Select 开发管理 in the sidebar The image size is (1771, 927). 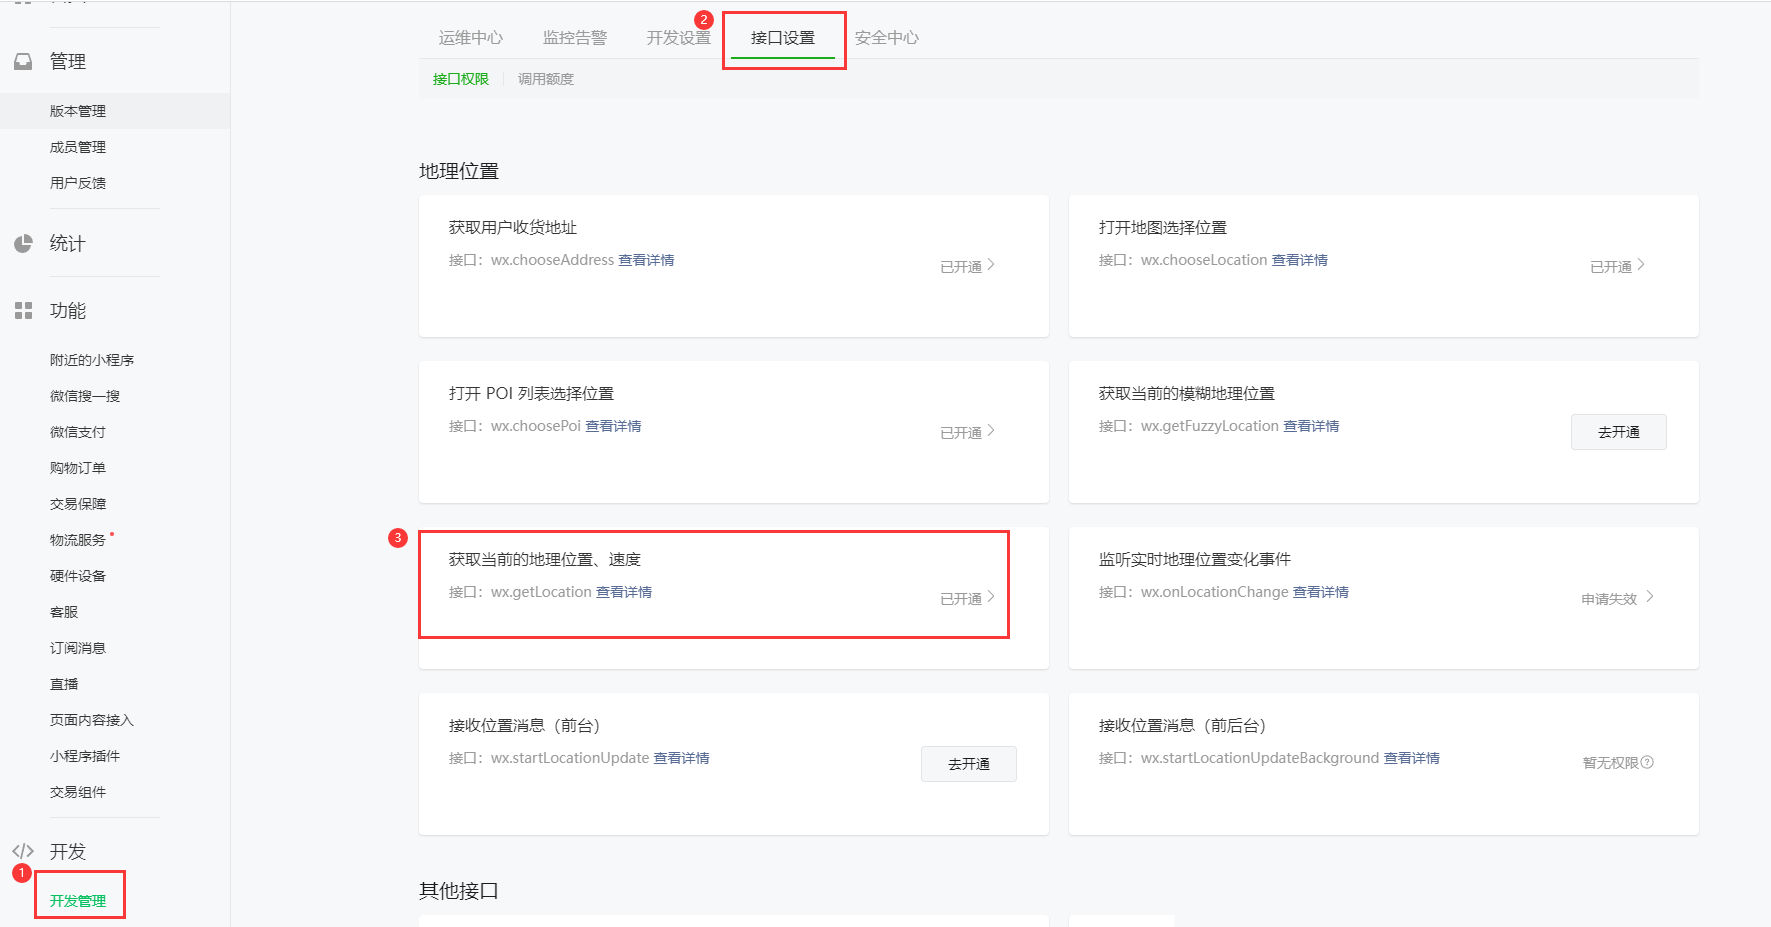(78, 901)
